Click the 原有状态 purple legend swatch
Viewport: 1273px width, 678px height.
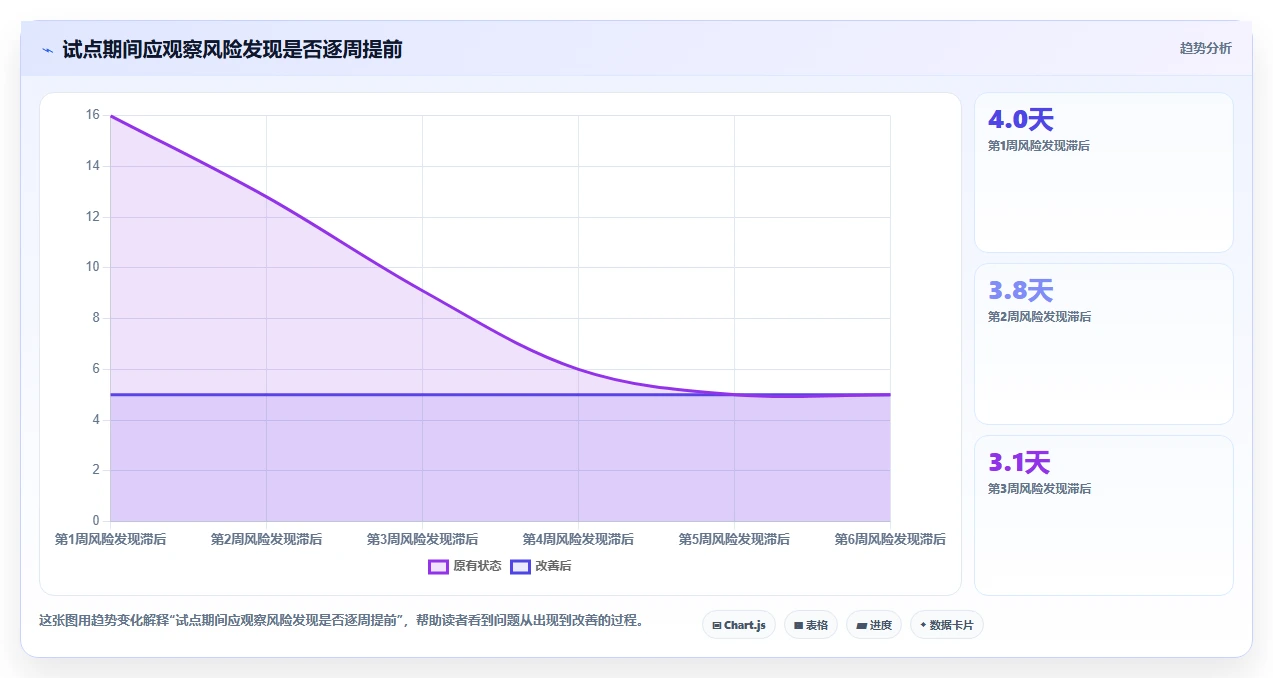(438, 566)
